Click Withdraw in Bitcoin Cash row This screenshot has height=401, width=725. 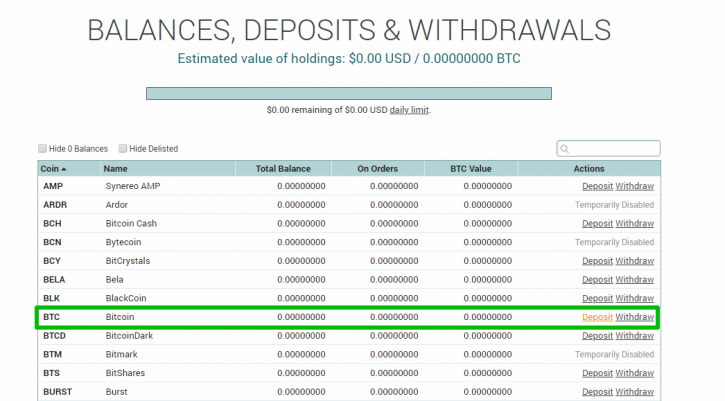click(634, 223)
